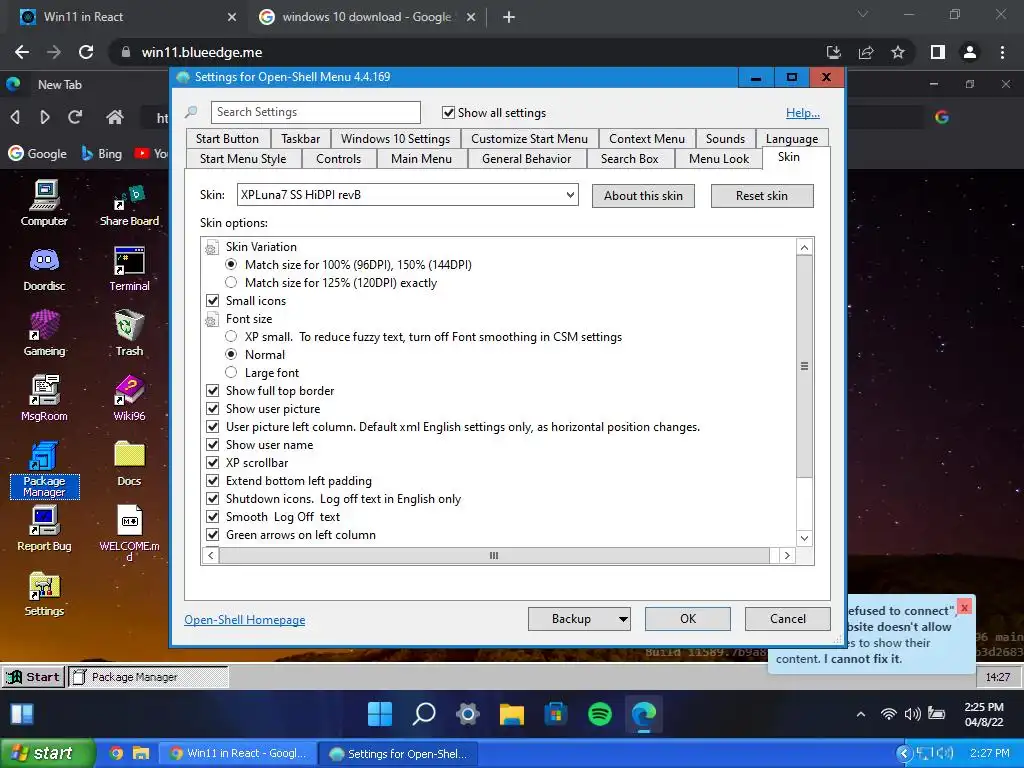1024x768 pixels.
Task: Open the Win11 taskbar search icon
Action: [x=424, y=714]
